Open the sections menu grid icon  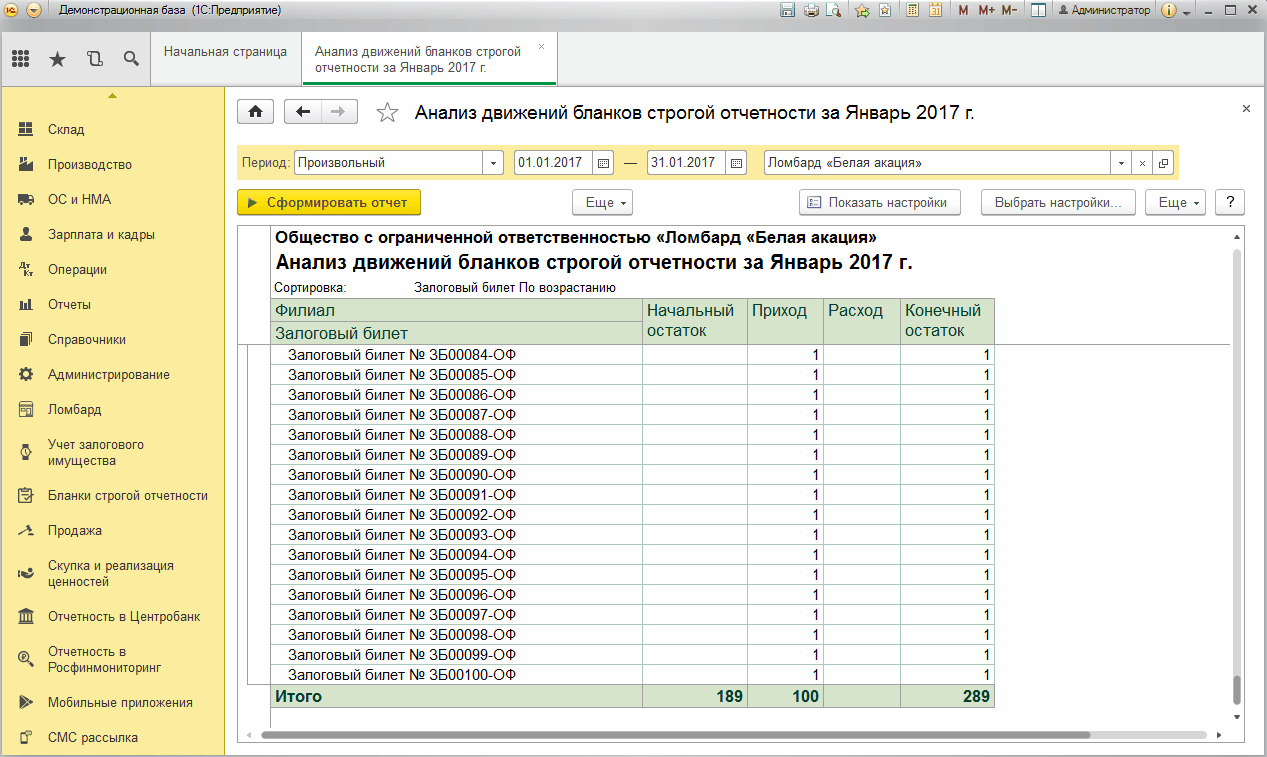(x=21, y=59)
